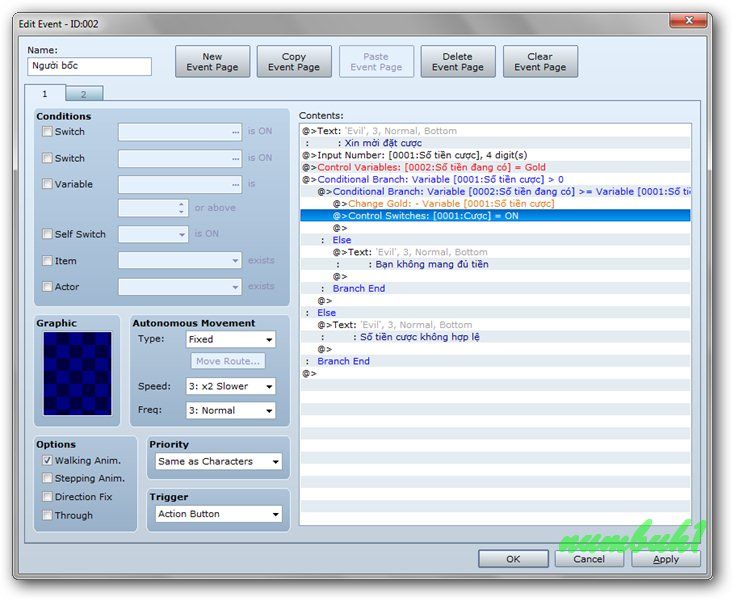This screenshot has height=600, width=733.
Task: Click the Move Route... button
Action: [x=228, y=361]
